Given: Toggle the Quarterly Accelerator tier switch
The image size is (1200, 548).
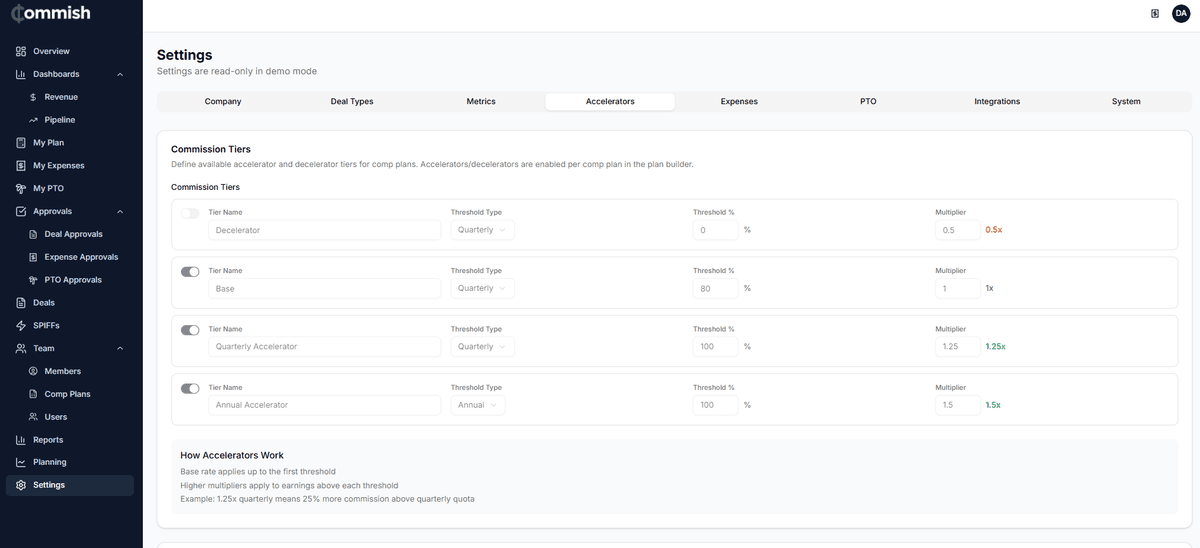Looking at the screenshot, I should 190,330.
